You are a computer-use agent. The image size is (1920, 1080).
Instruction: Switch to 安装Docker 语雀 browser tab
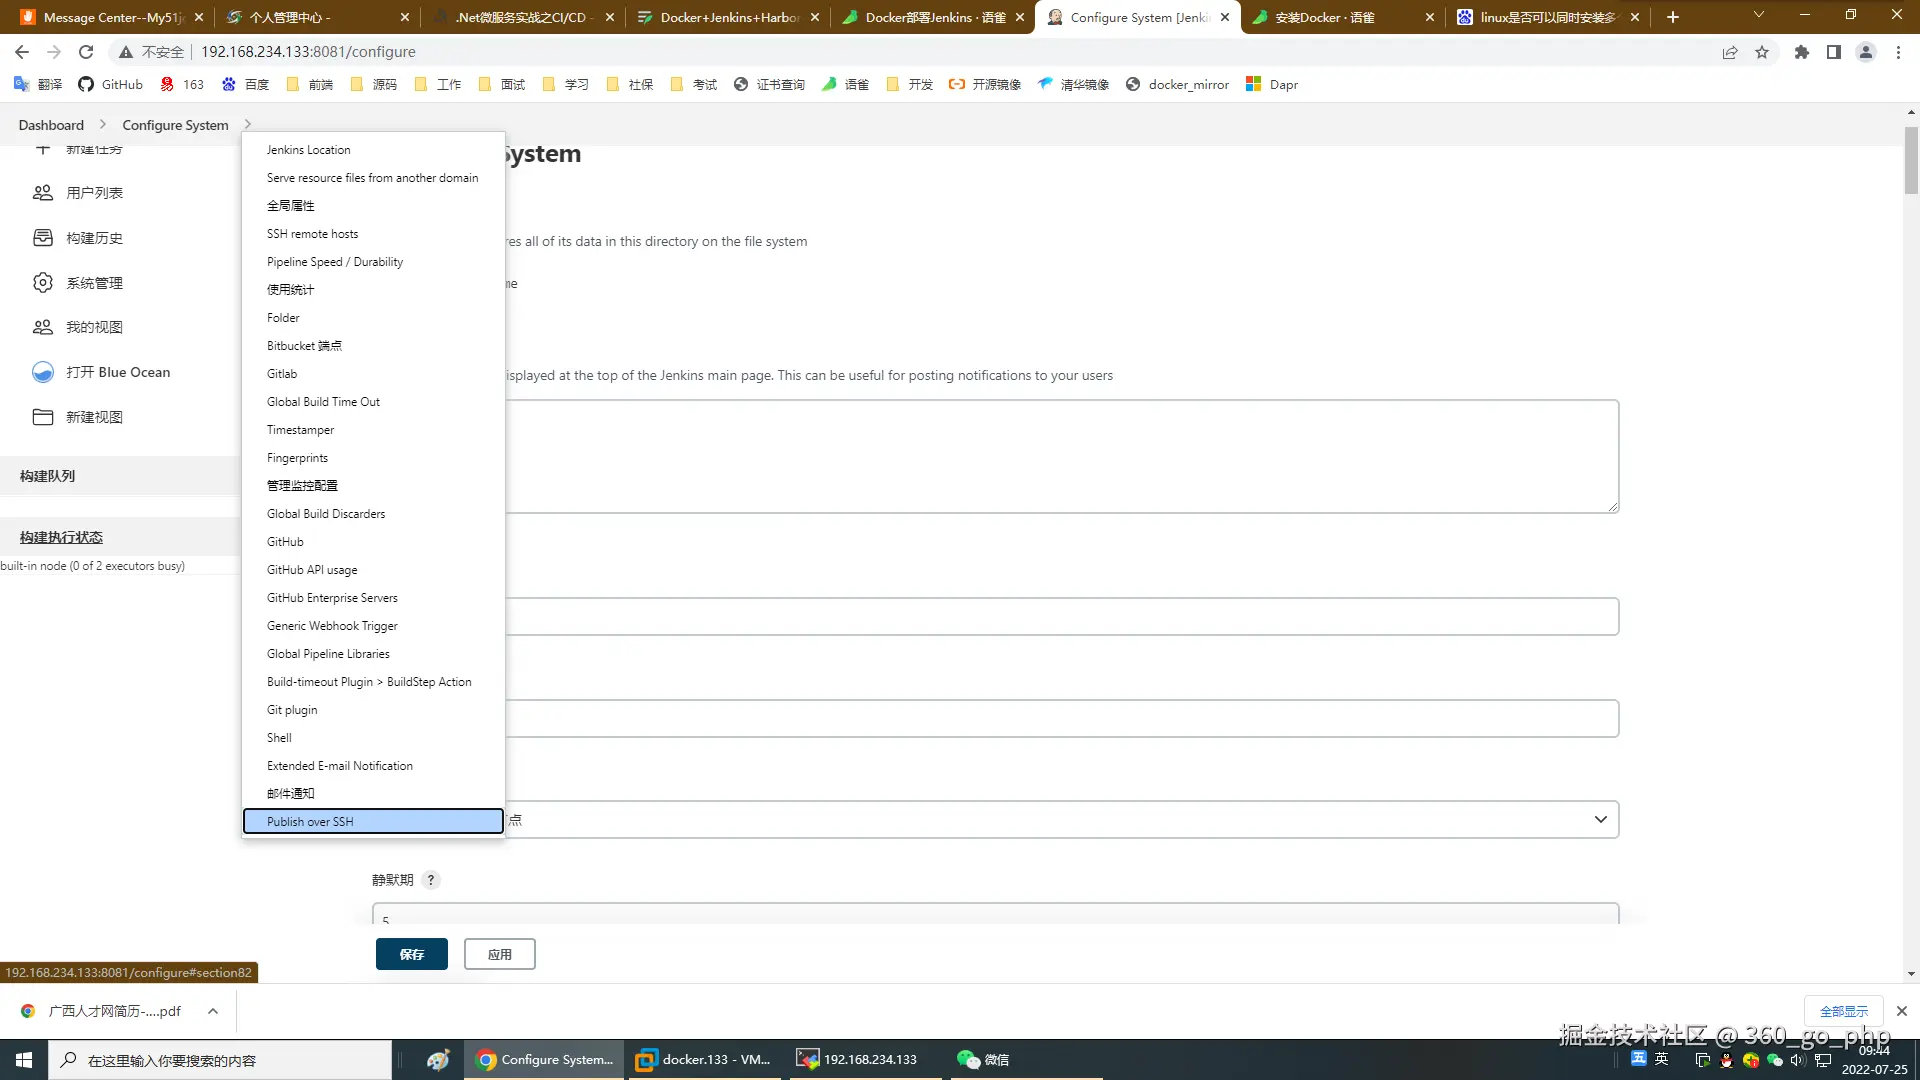coord(1325,17)
